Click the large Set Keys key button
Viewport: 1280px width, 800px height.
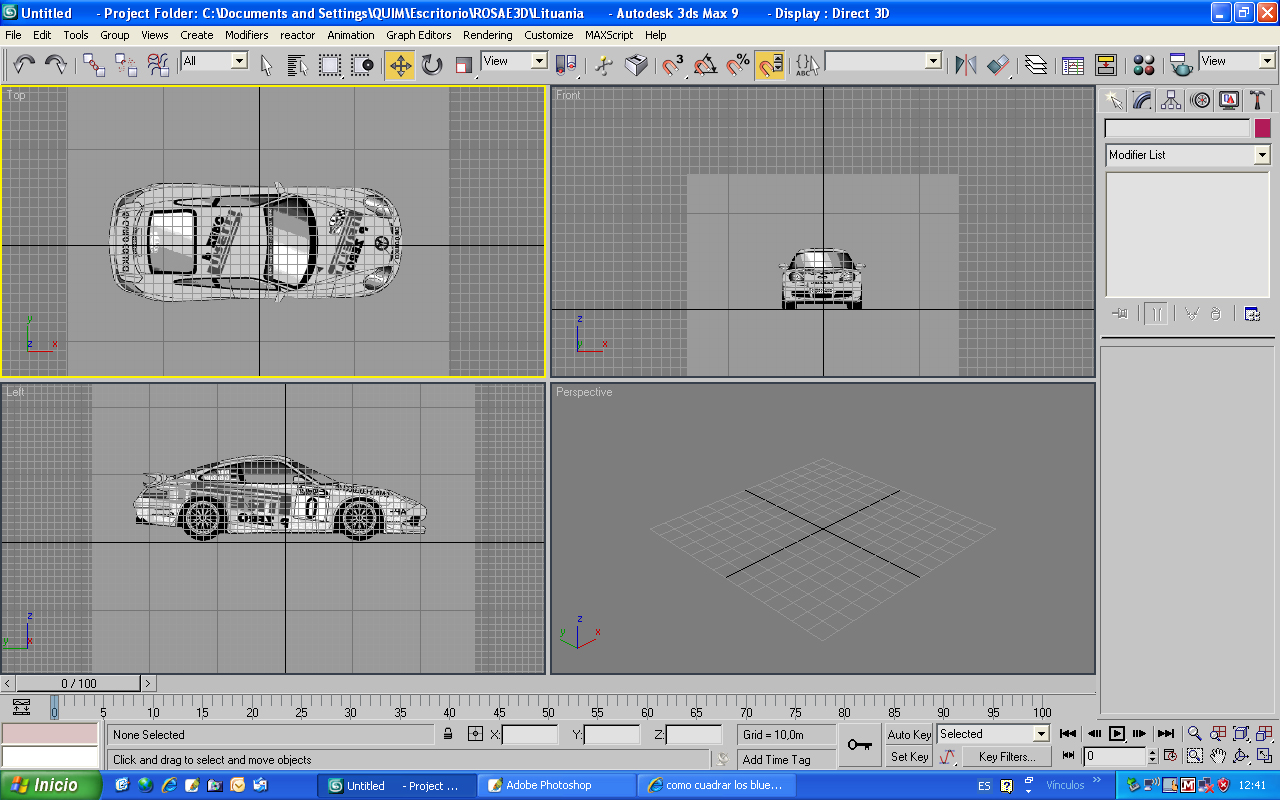[x=859, y=745]
